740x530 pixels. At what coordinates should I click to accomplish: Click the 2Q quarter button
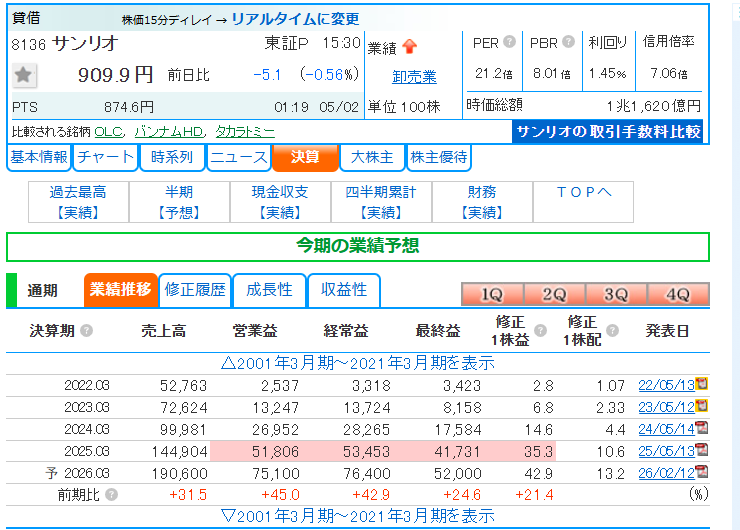coord(555,294)
